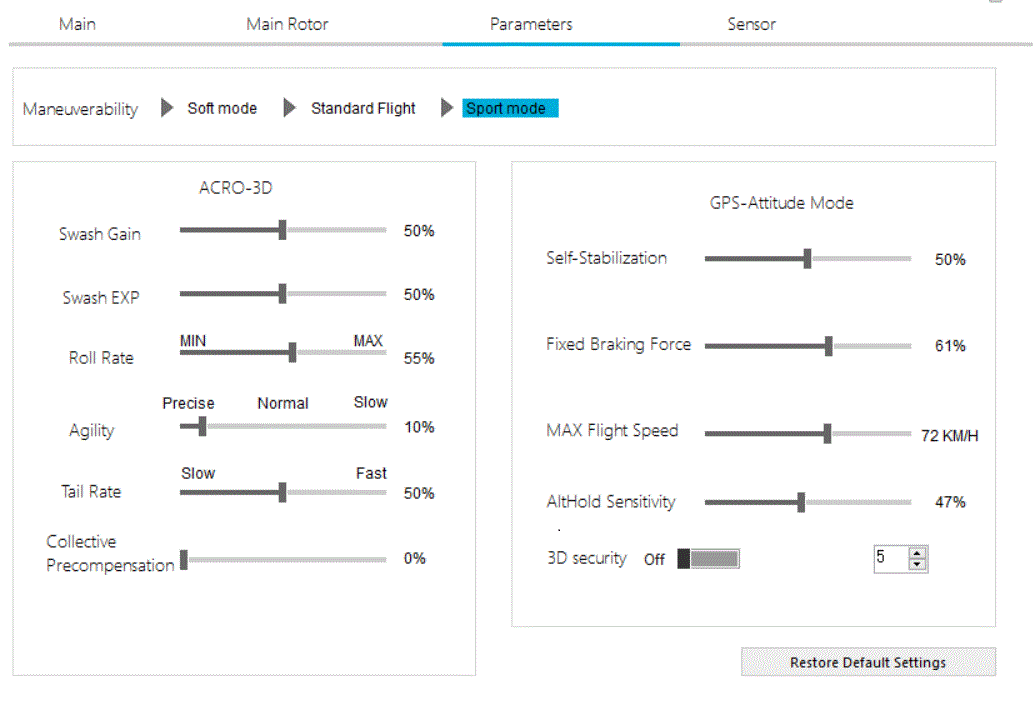The image size is (1033, 701).
Task: Choose the highlighted Sport mode option
Action: click(509, 108)
